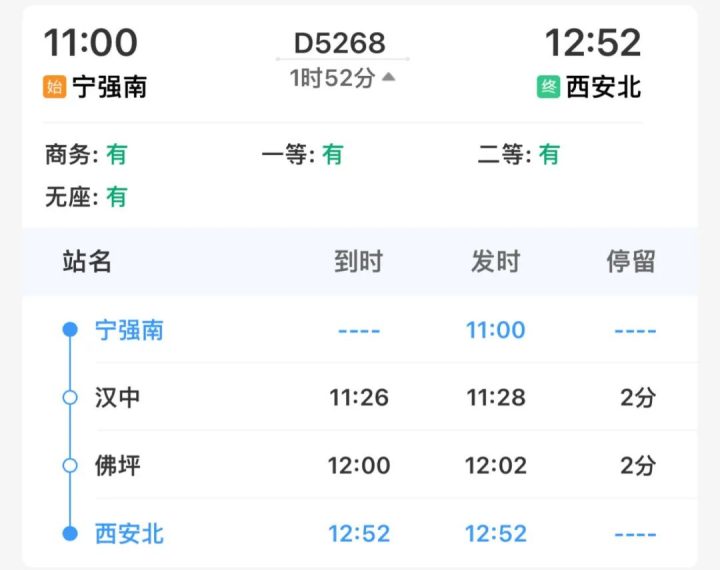Viewport: 720px width, 570px height.
Task: Click the filled dot marker for 宁强南
Action: (70, 330)
